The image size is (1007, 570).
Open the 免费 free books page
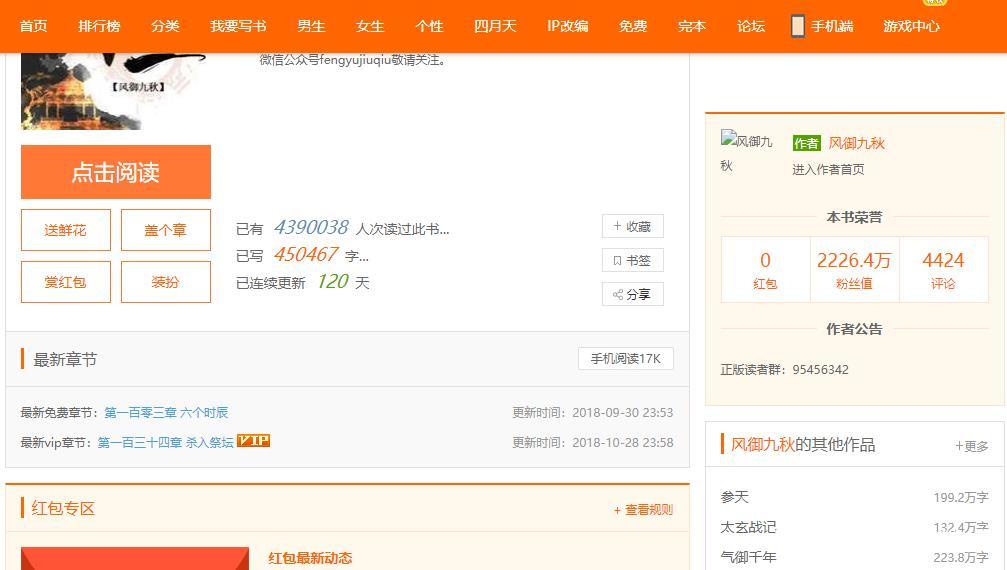pos(633,26)
